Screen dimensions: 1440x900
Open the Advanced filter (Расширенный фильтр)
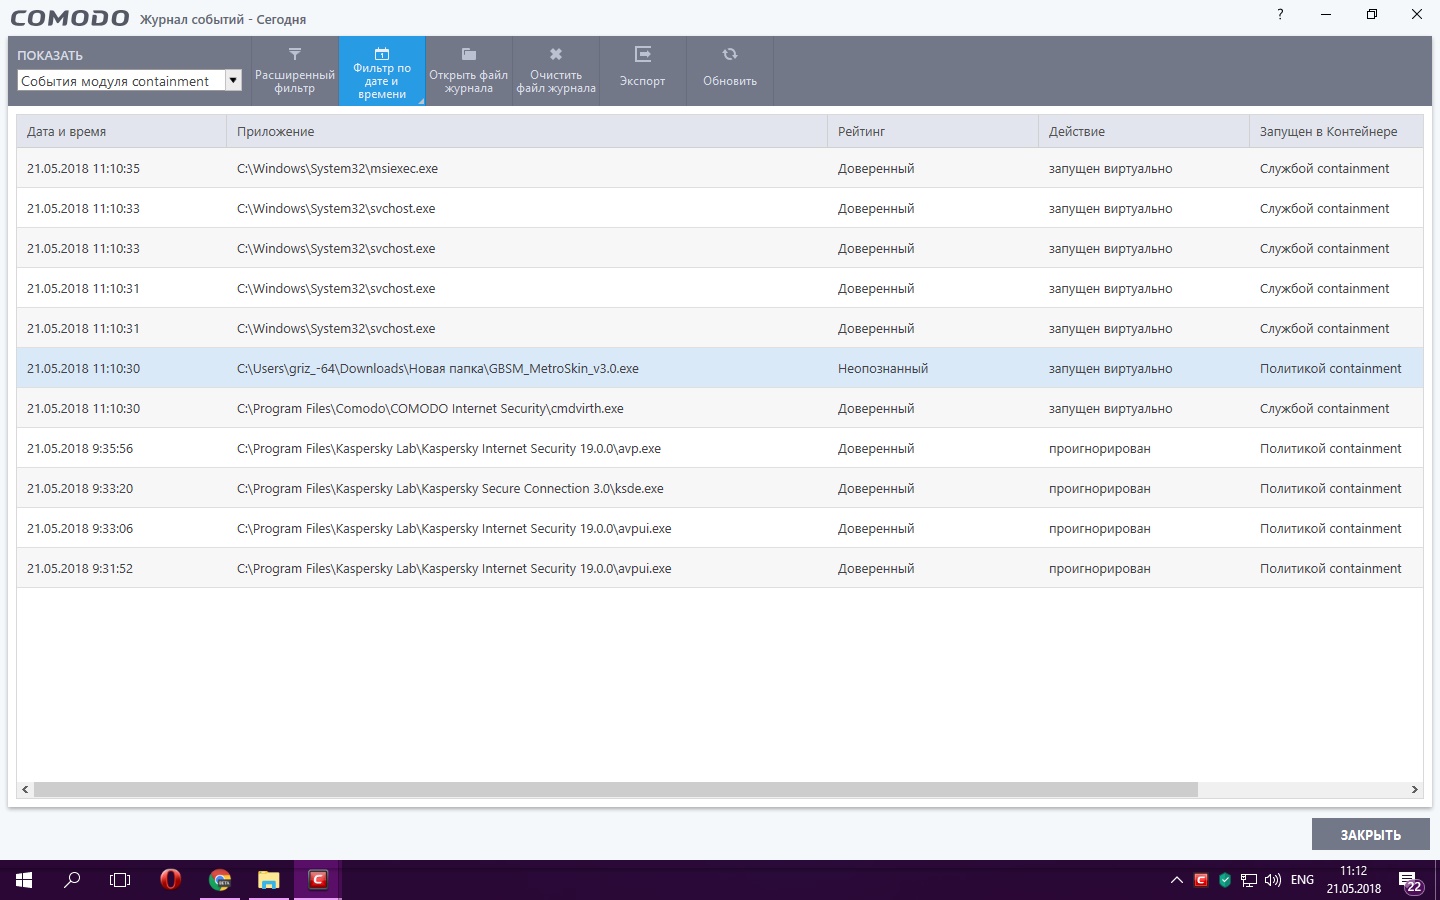[x=295, y=71]
